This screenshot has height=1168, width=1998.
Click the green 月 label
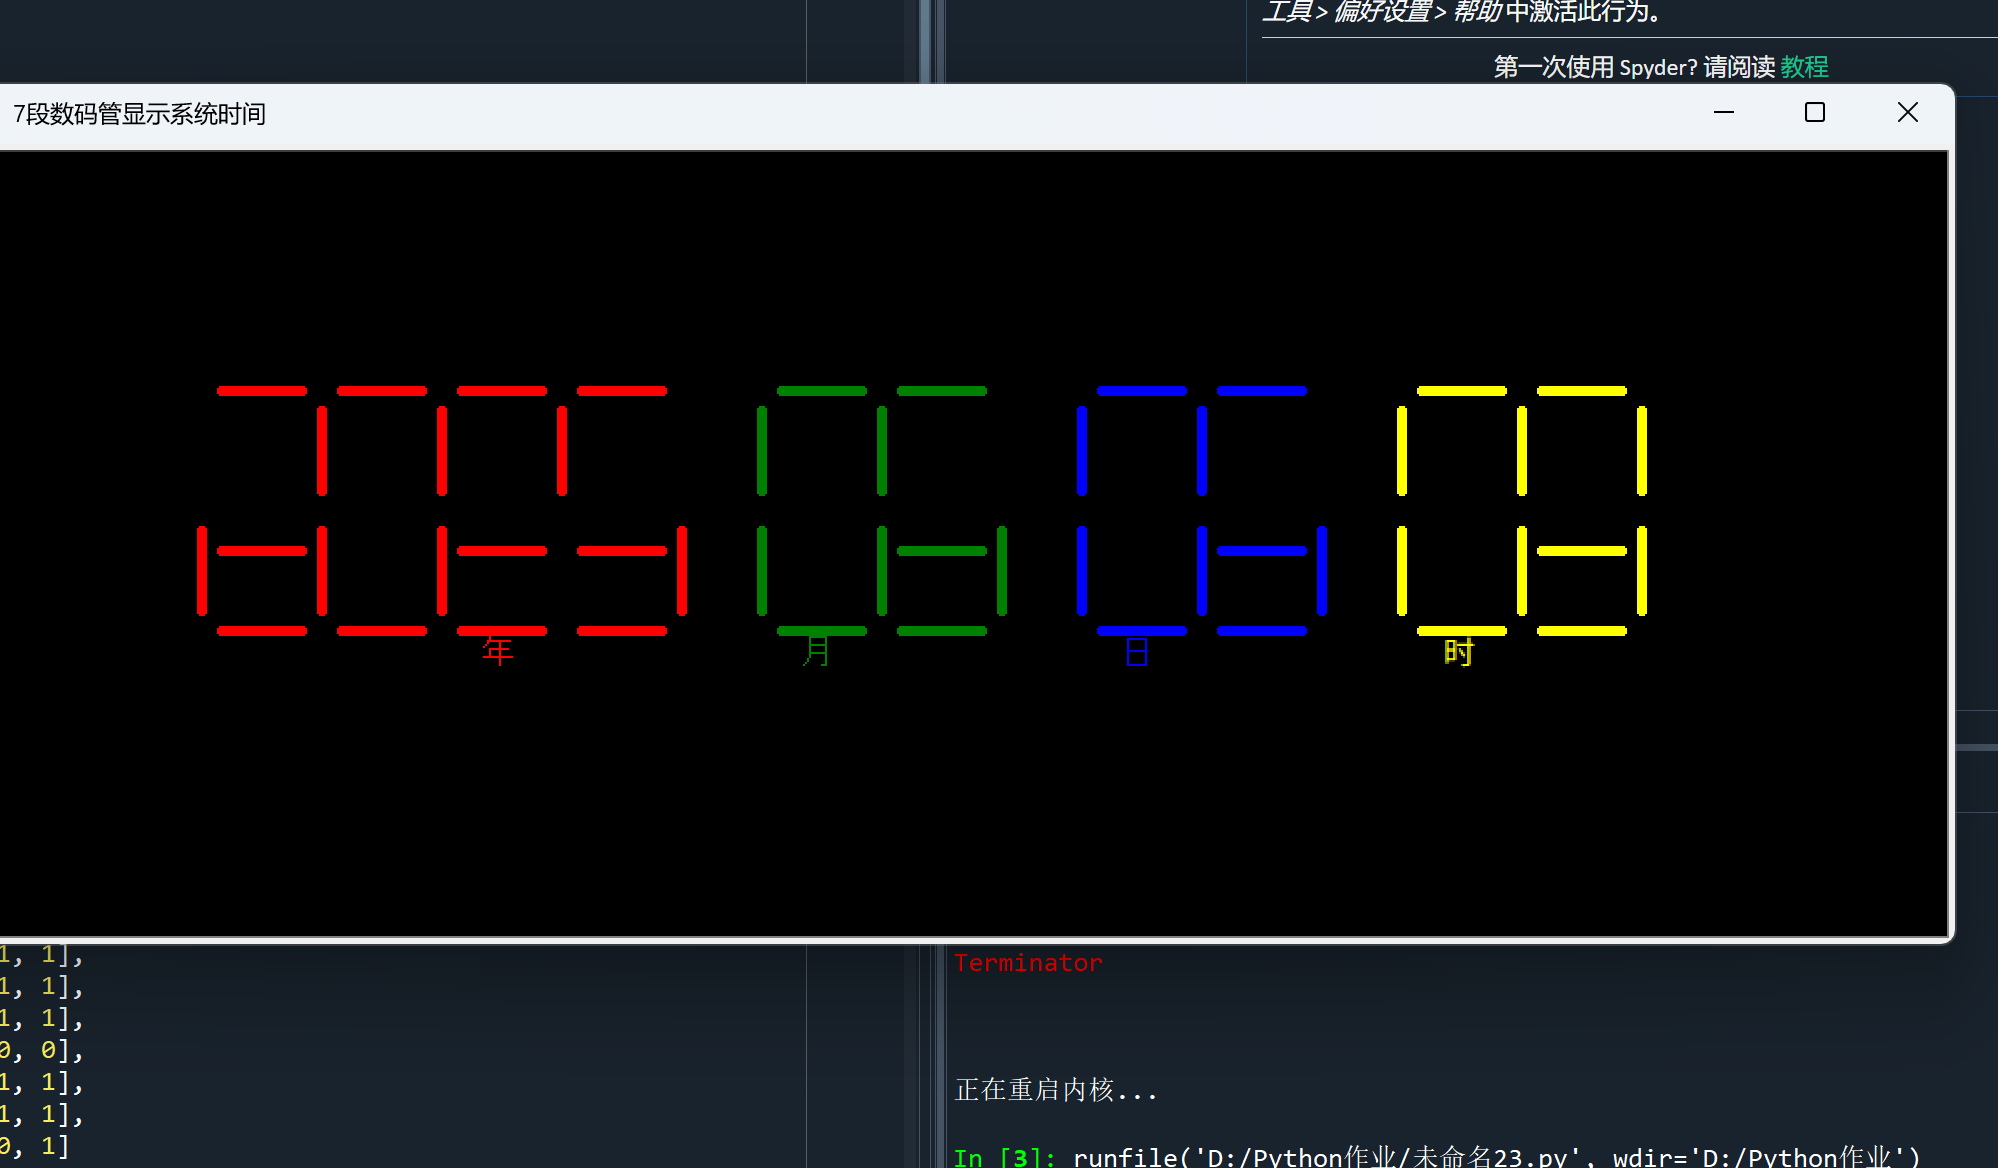click(817, 651)
